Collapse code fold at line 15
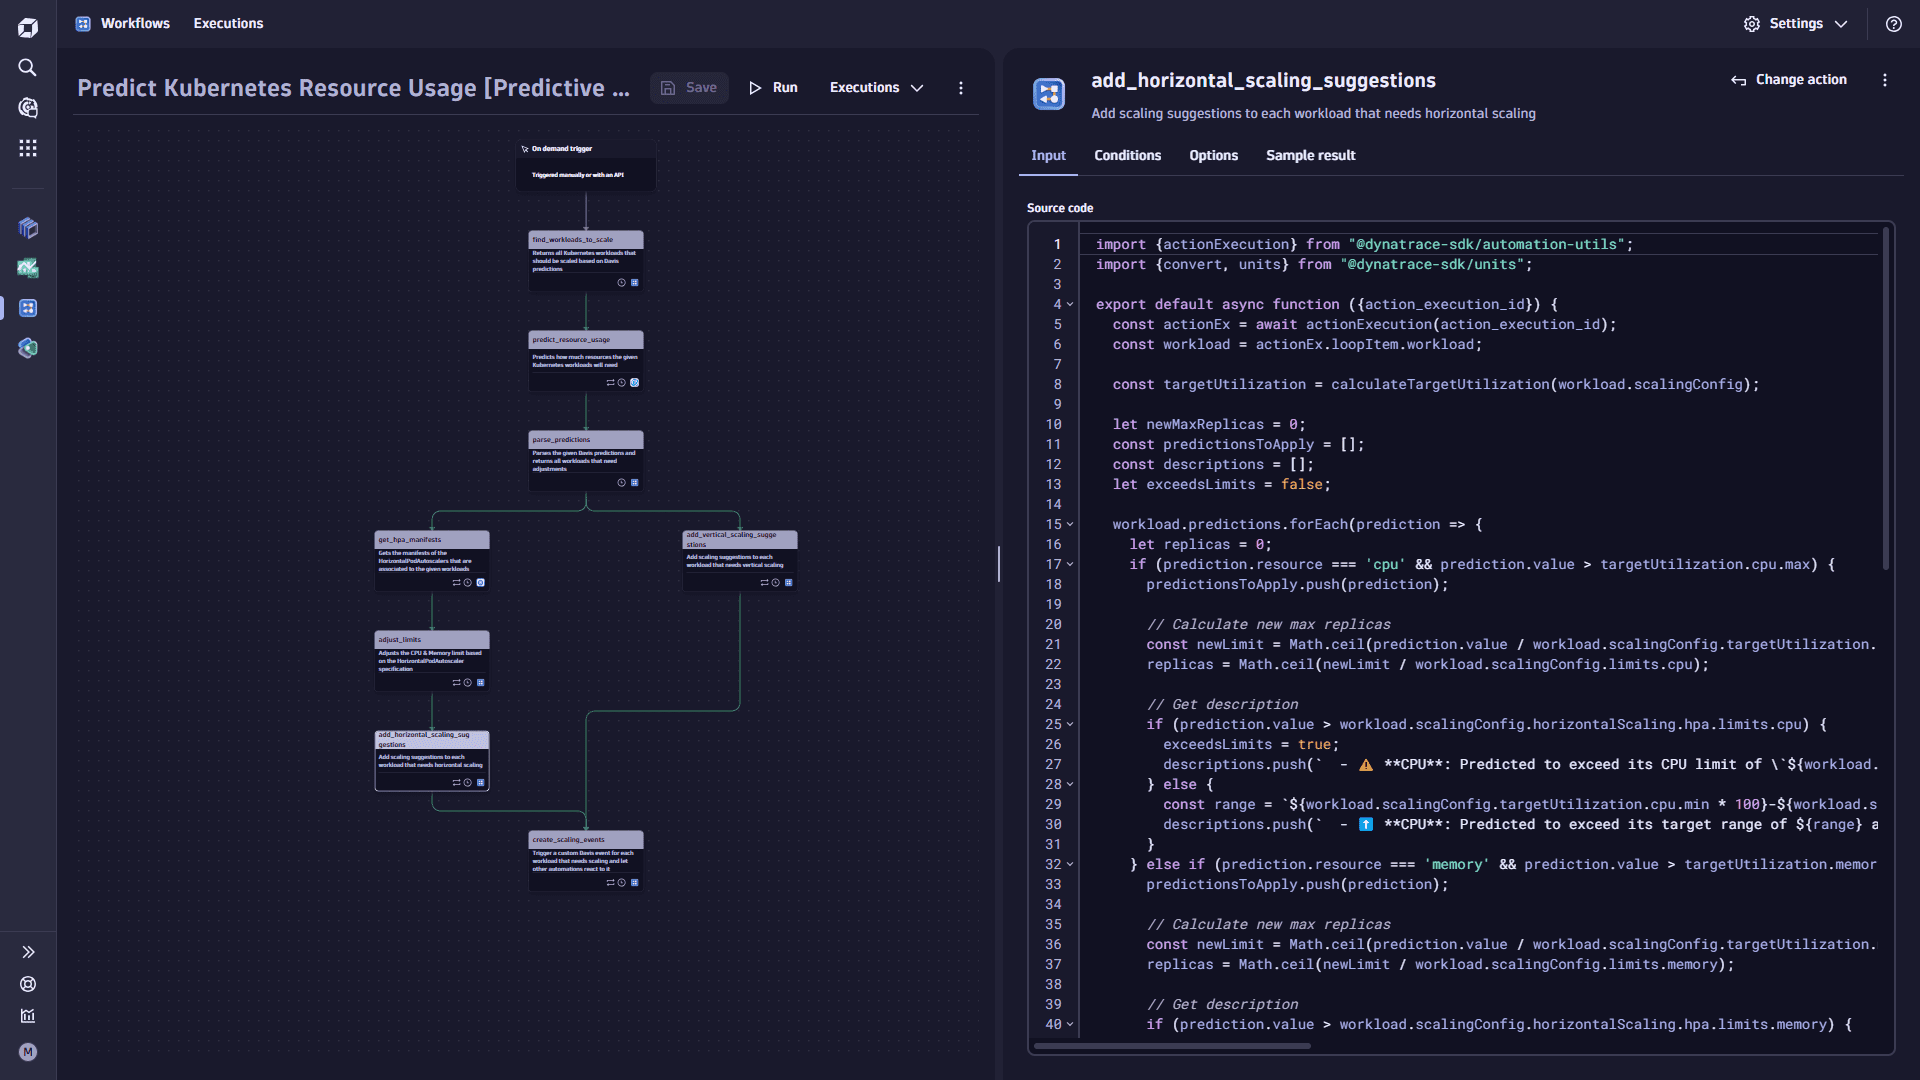 pos(1070,525)
